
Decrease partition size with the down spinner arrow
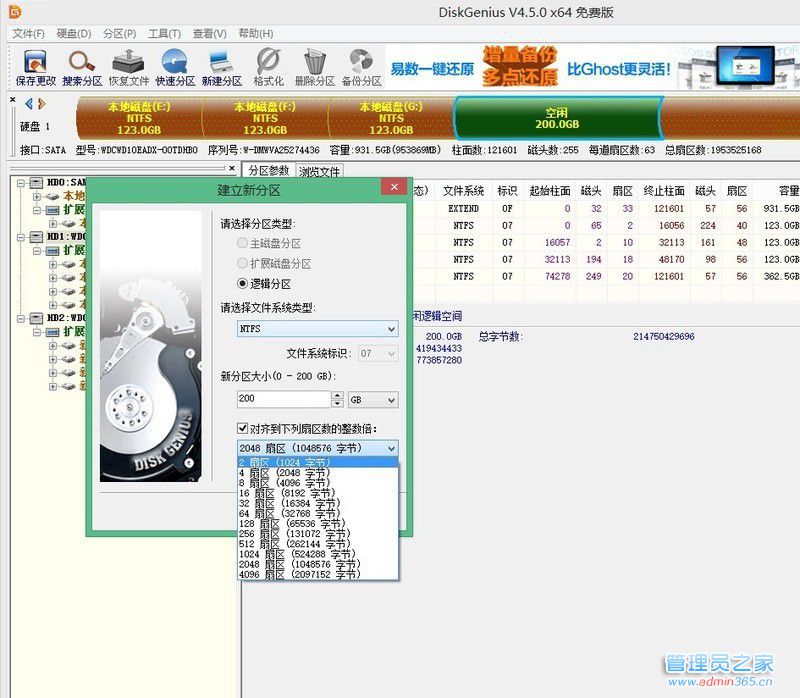(337, 404)
